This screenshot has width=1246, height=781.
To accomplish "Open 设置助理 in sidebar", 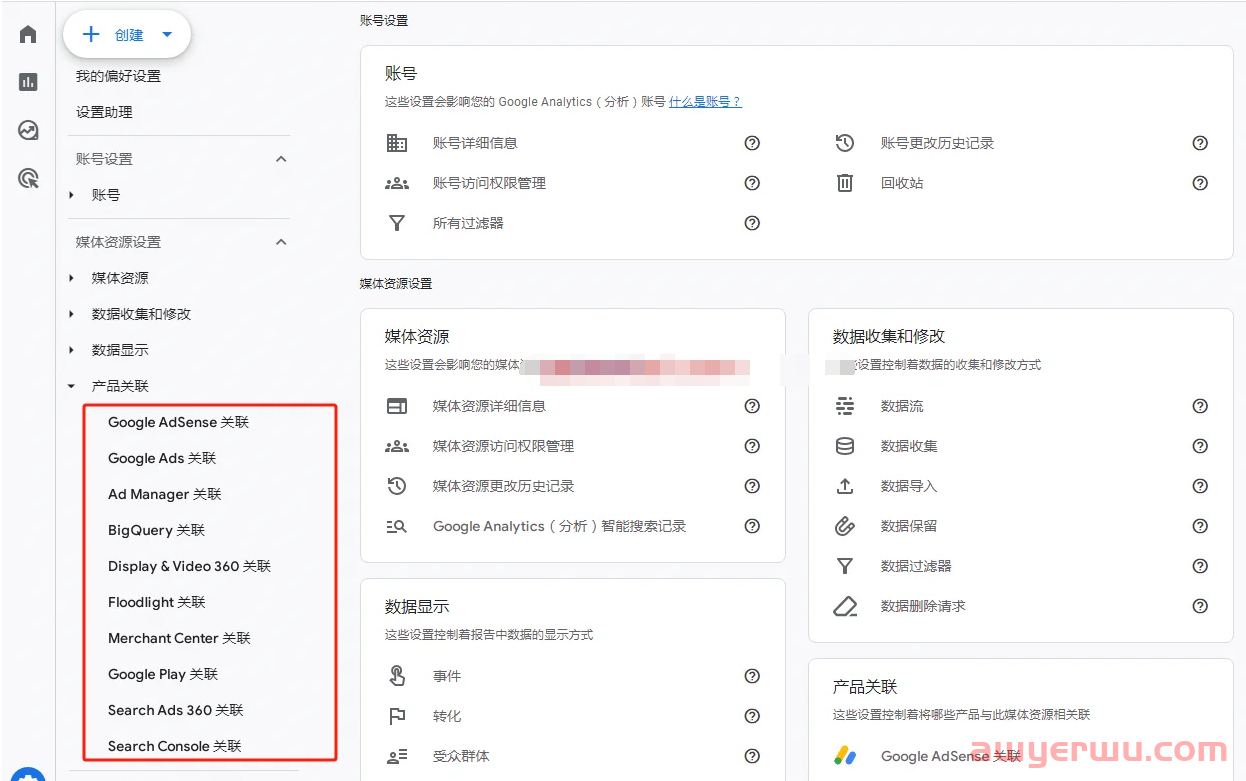I will (104, 112).
